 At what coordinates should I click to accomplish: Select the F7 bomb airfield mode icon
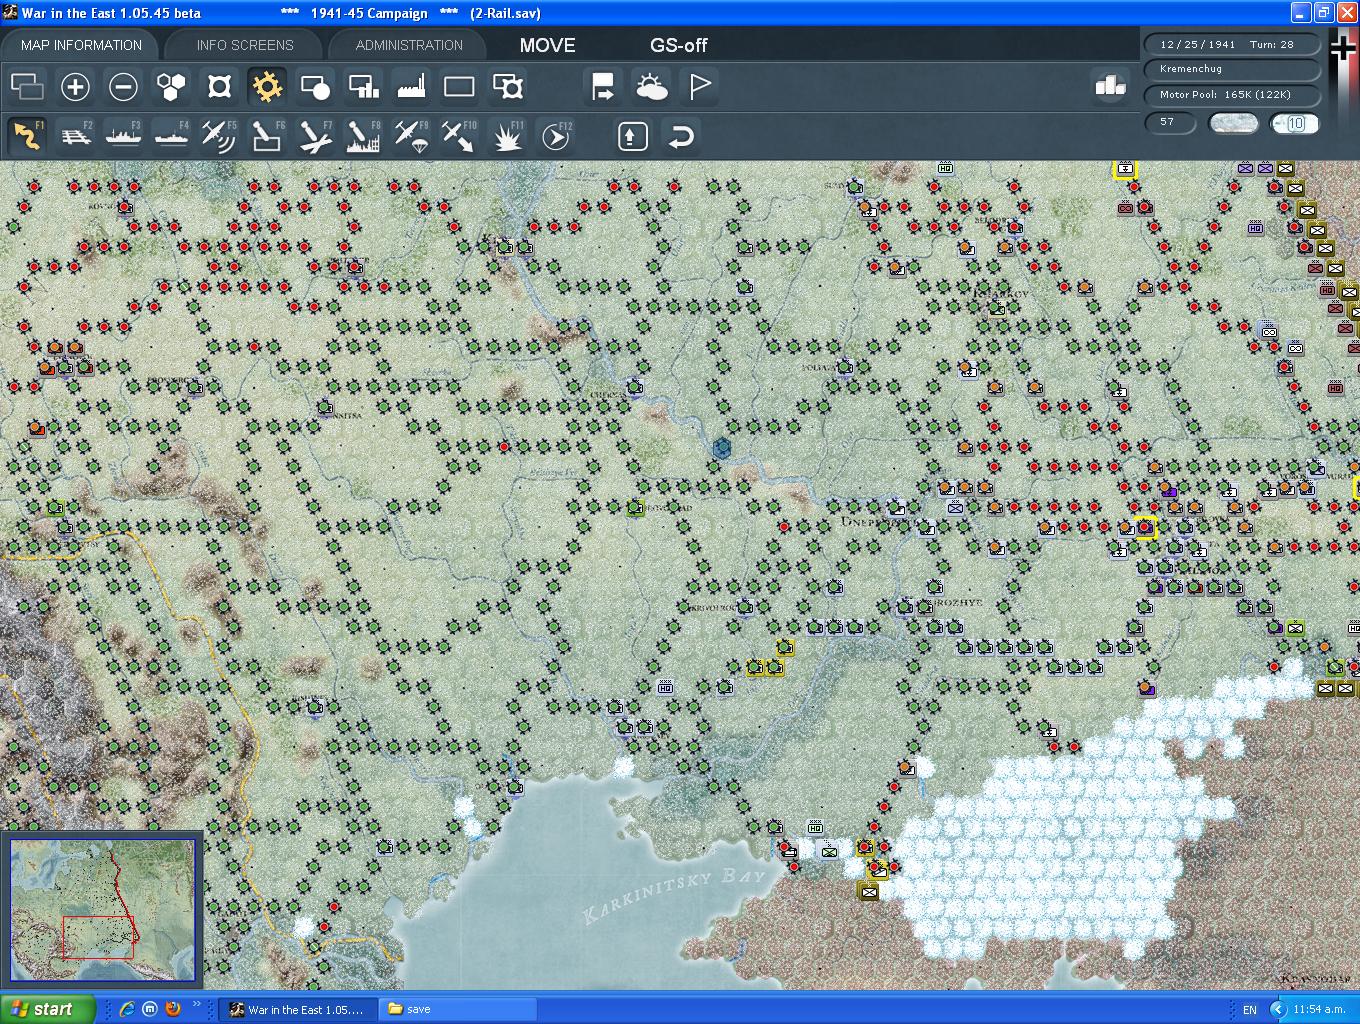click(x=315, y=136)
